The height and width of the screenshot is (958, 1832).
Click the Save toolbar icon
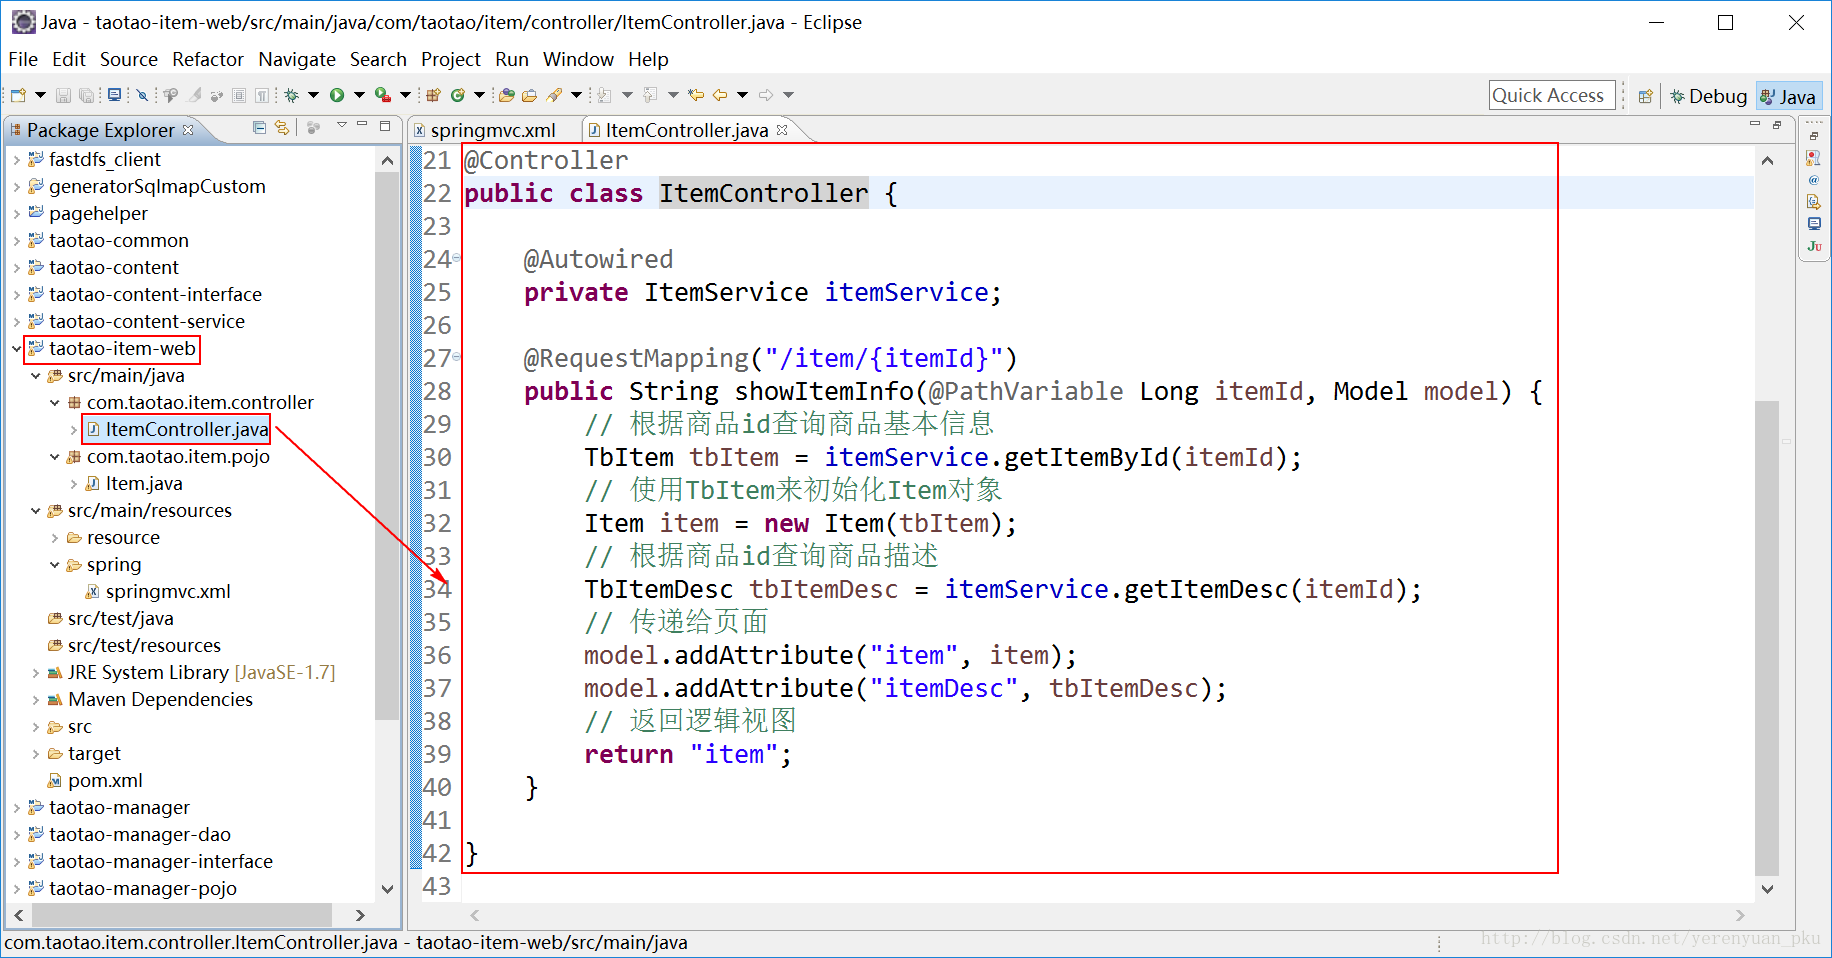63,95
